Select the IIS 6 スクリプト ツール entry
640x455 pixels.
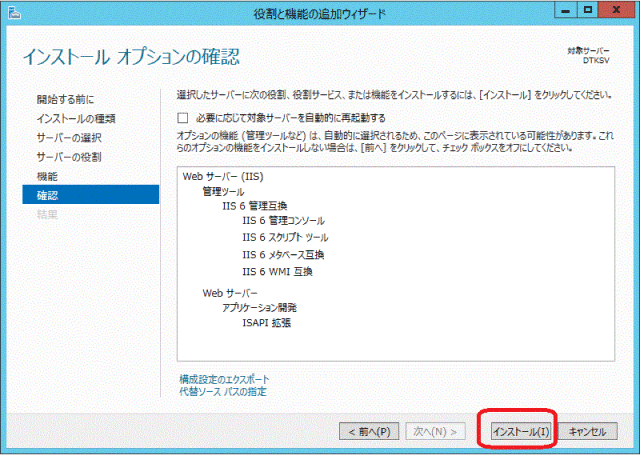coord(285,237)
